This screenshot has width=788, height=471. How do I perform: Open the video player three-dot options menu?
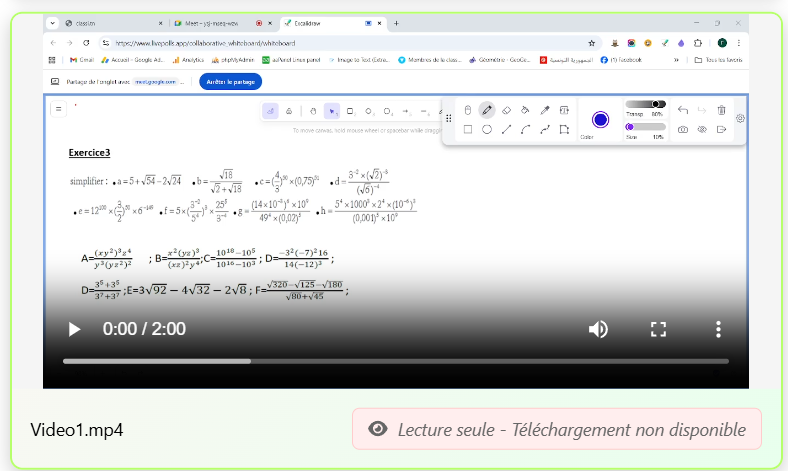coord(718,329)
